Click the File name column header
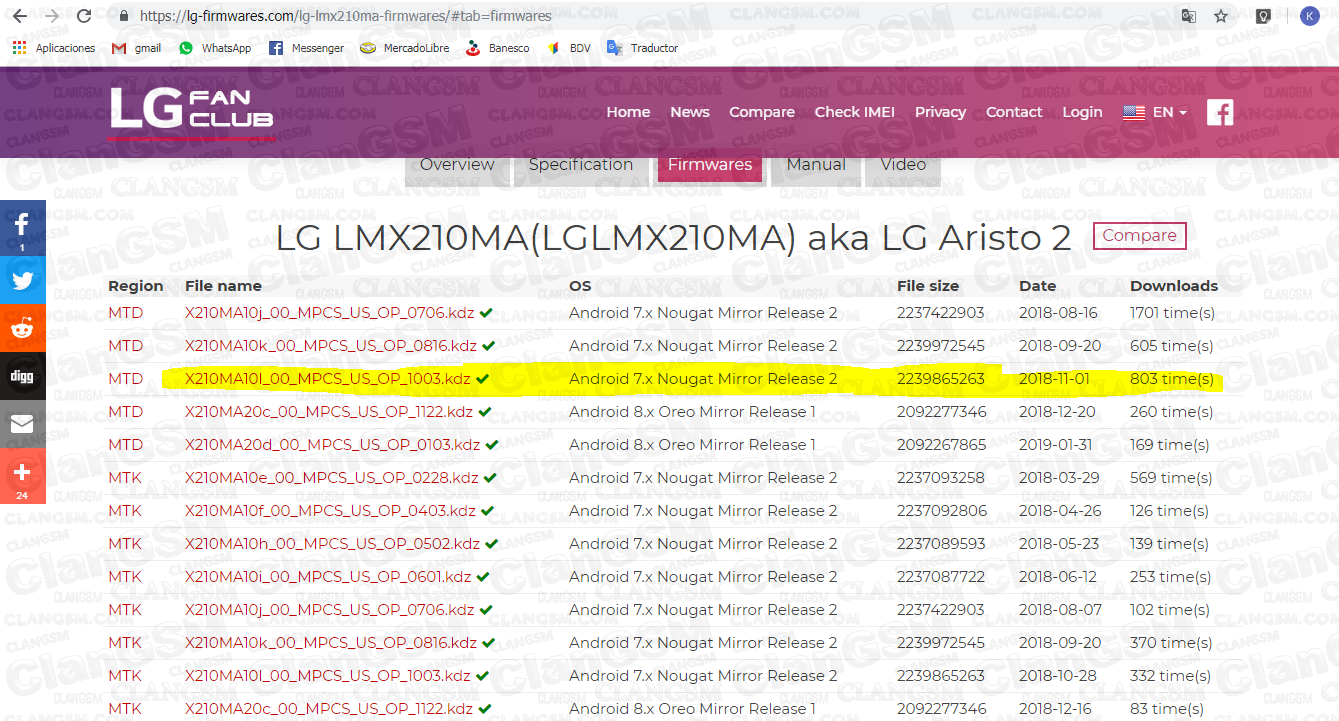The image size is (1339, 721). pyautogui.click(x=223, y=286)
